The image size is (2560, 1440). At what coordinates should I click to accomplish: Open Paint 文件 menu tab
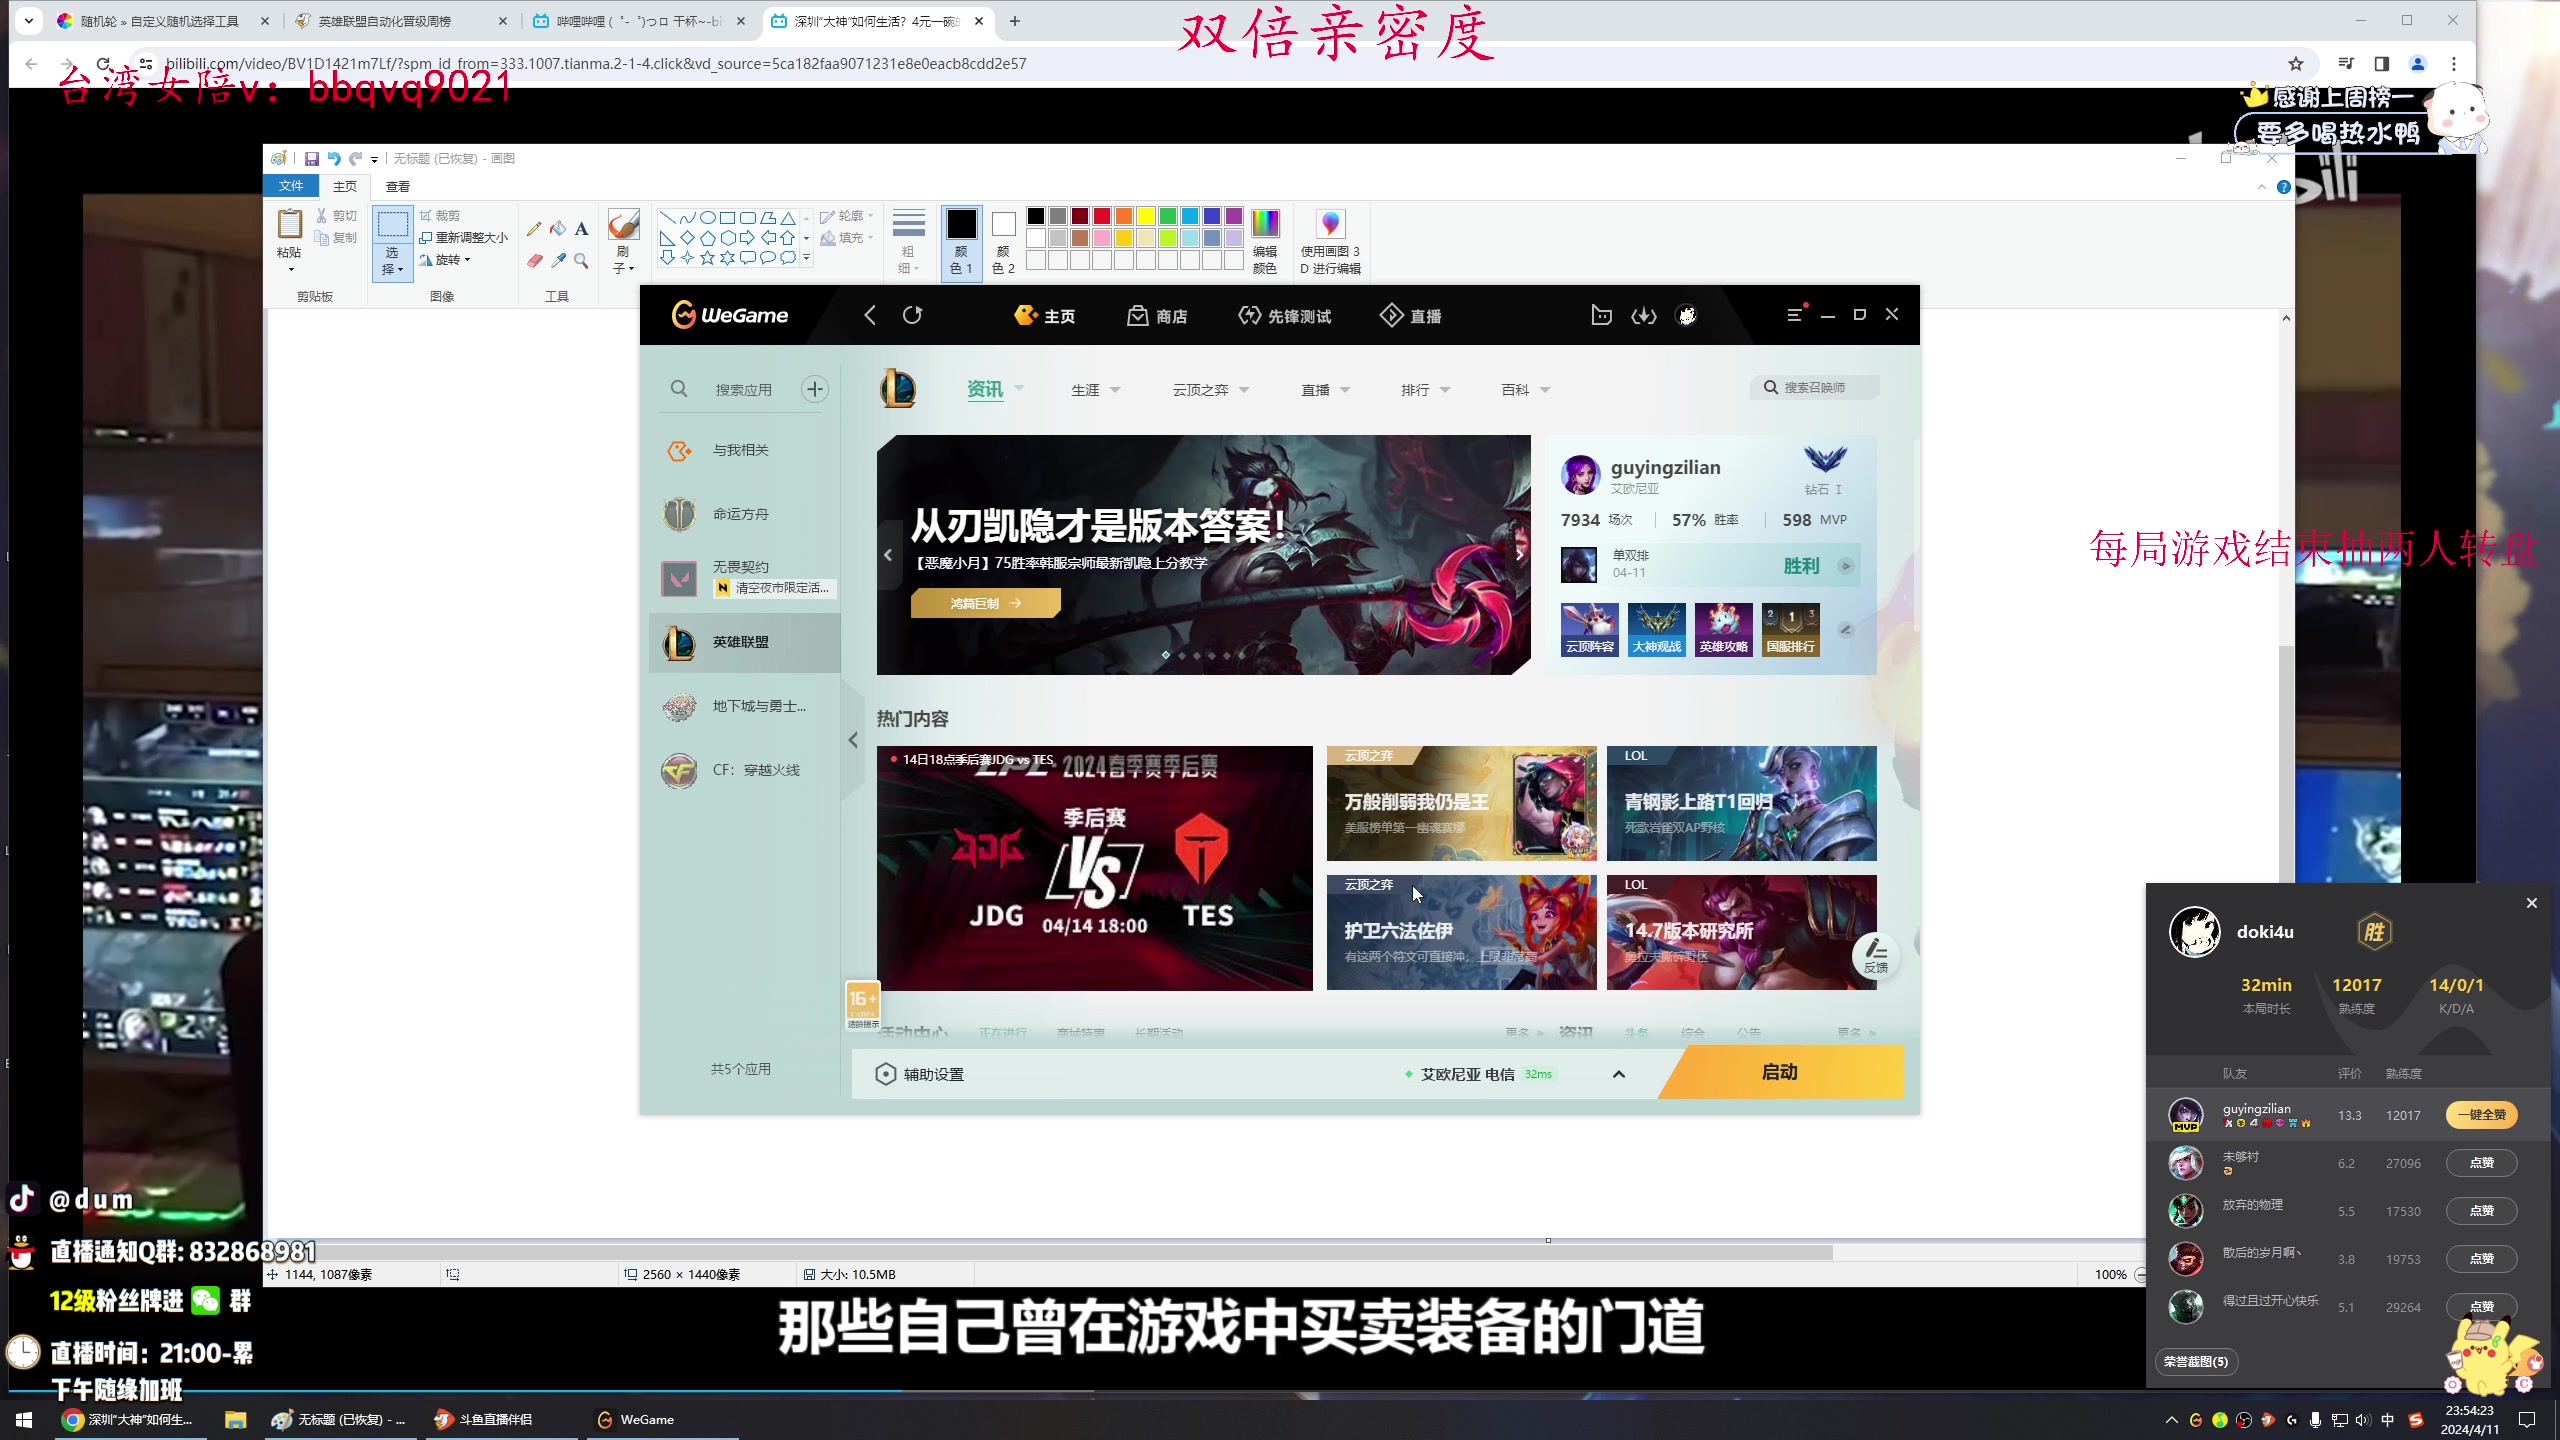[291, 186]
